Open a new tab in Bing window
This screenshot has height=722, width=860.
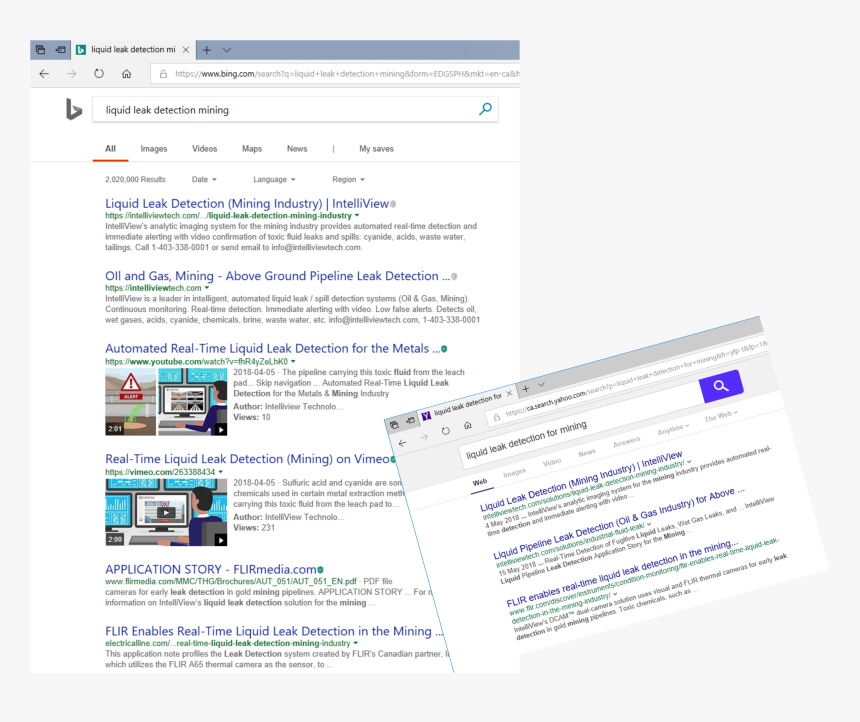pos(207,50)
